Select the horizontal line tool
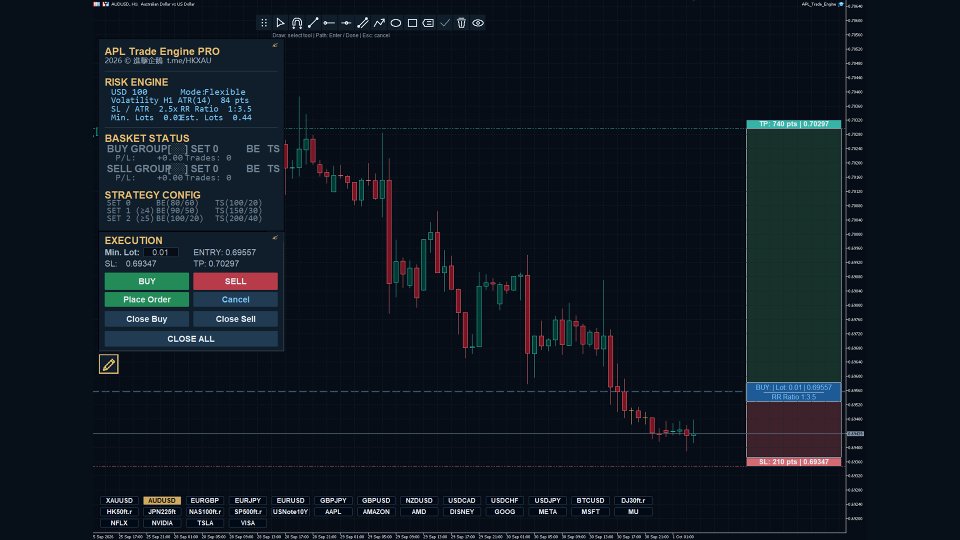Image resolution: width=960 pixels, height=540 pixels. pos(346,23)
